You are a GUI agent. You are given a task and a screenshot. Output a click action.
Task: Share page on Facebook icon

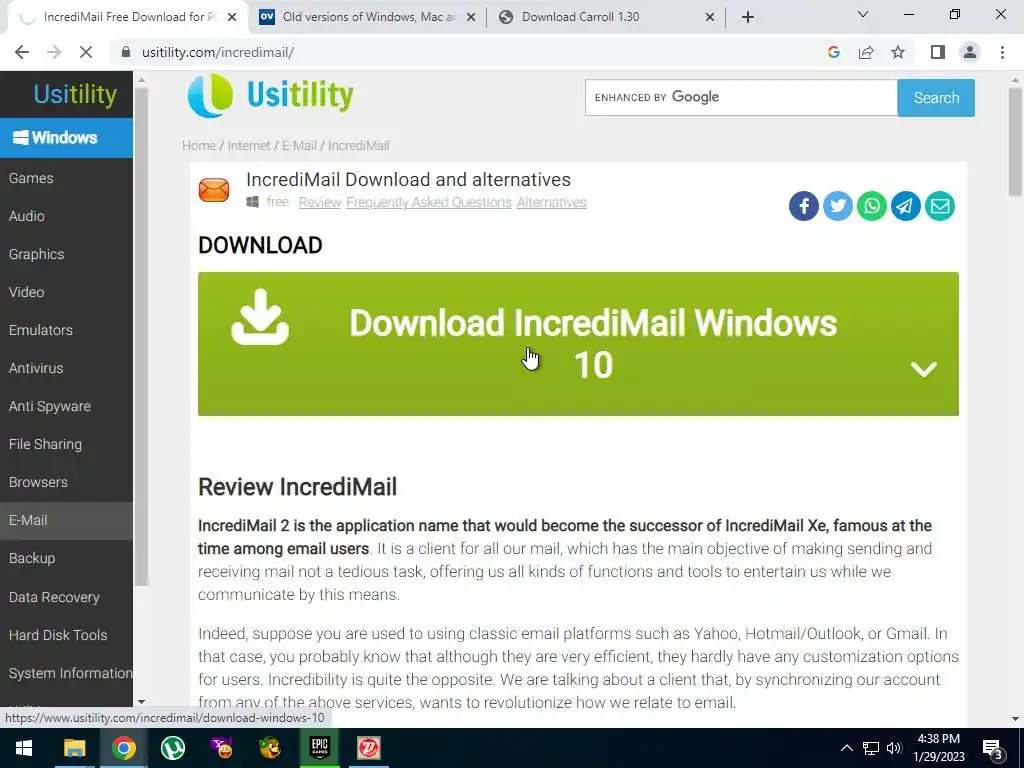tap(803, 206)
